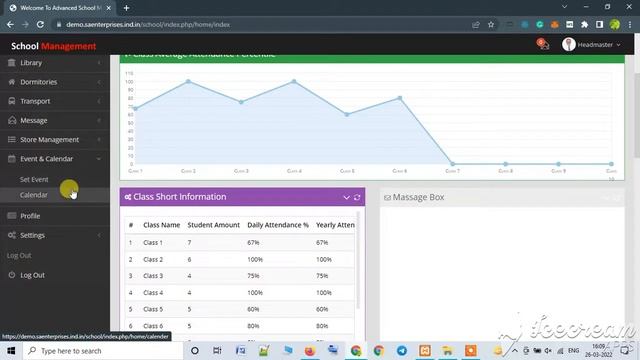This screenshot has height=360, width=640.
Task: Select the 'Class 1' cell in table
Action: point(153,242)
